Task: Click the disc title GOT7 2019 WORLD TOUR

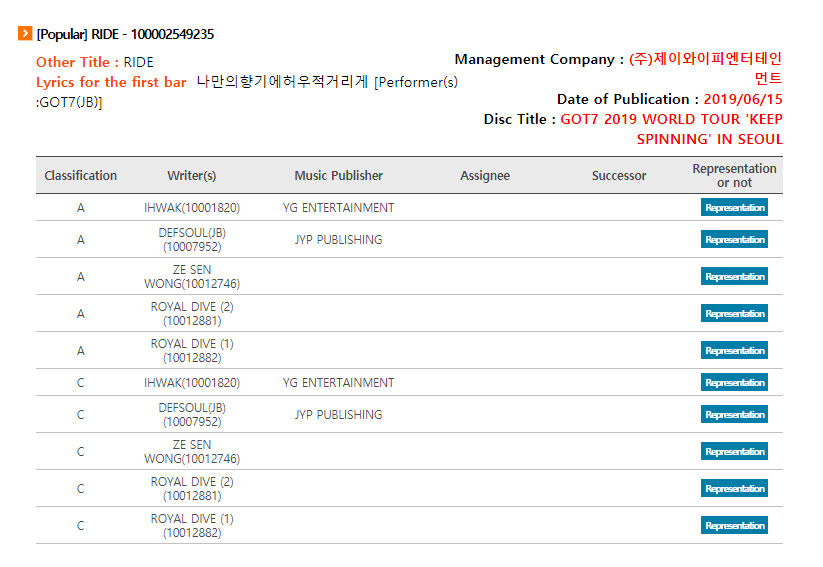Action: click(x=671, y=129)
